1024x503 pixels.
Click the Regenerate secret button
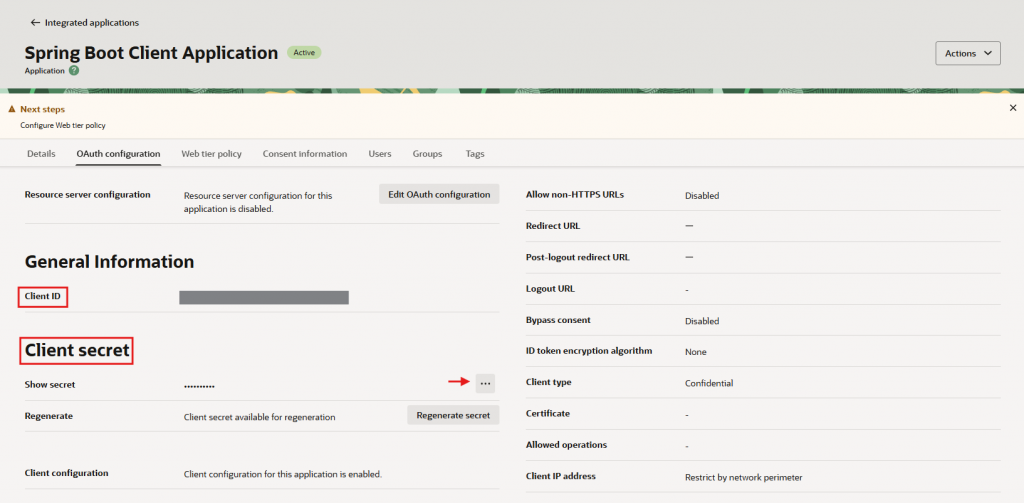point(453,415)
